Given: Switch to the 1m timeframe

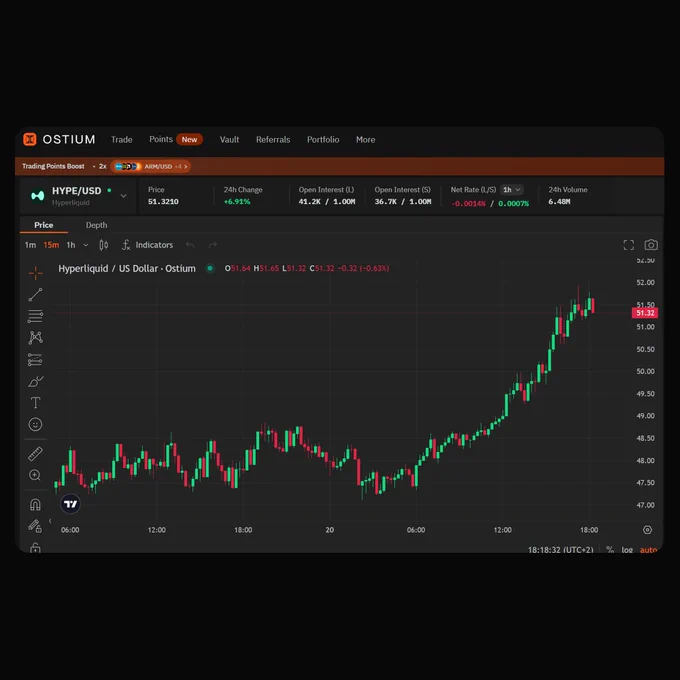Looking at the screenshot, I should pos(30,245).
